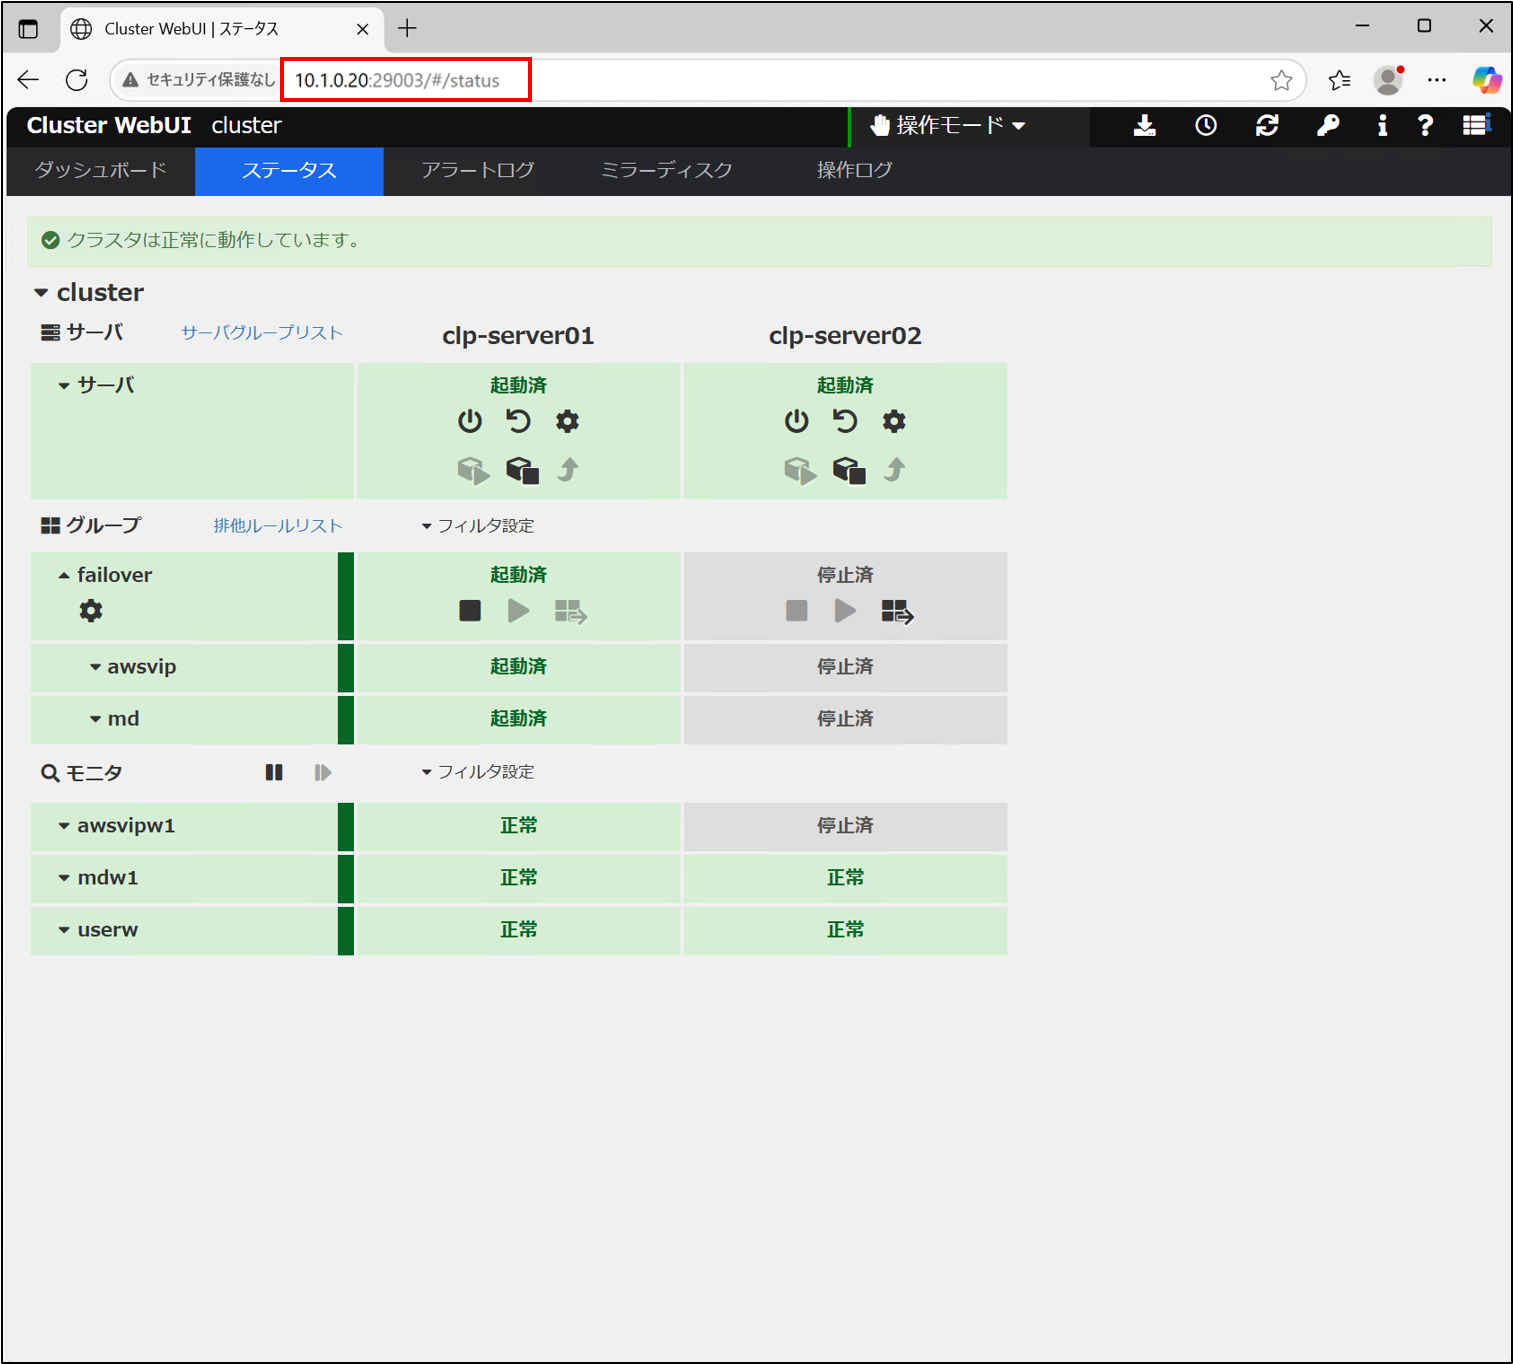Click reboot icon for clp-server02
The height and width of the screenshot is (1364, 1513).
pos(845,421)
